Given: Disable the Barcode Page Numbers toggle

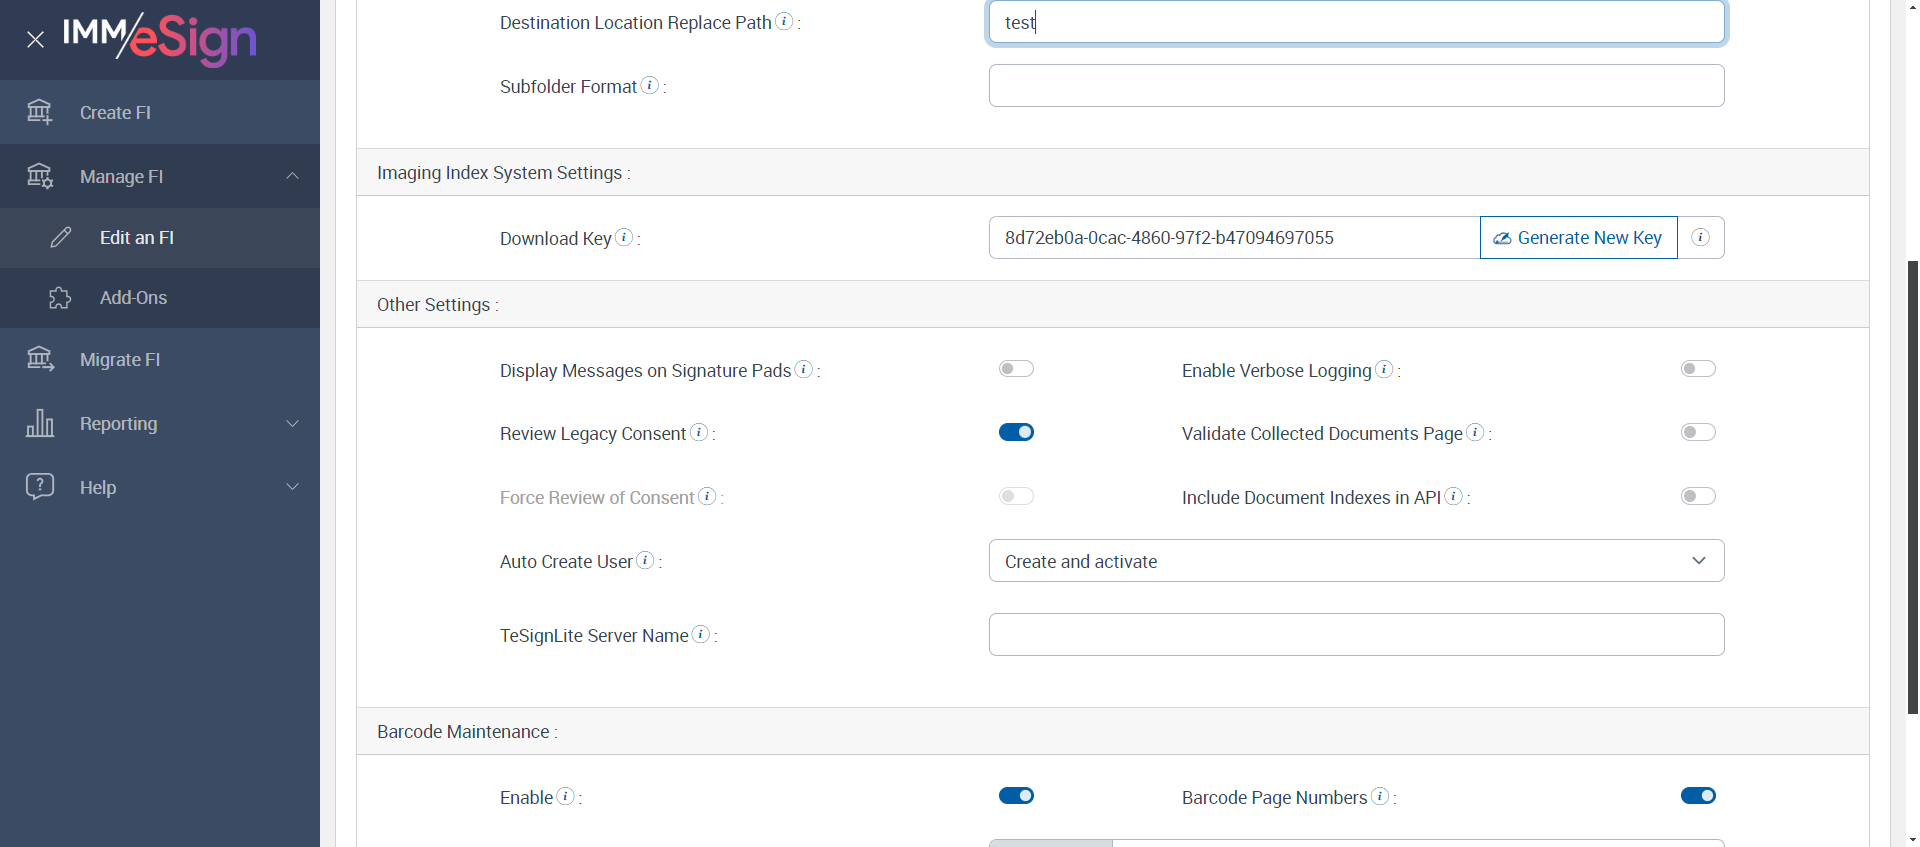Looking at the screenshot, I should tap(1698, 796).
